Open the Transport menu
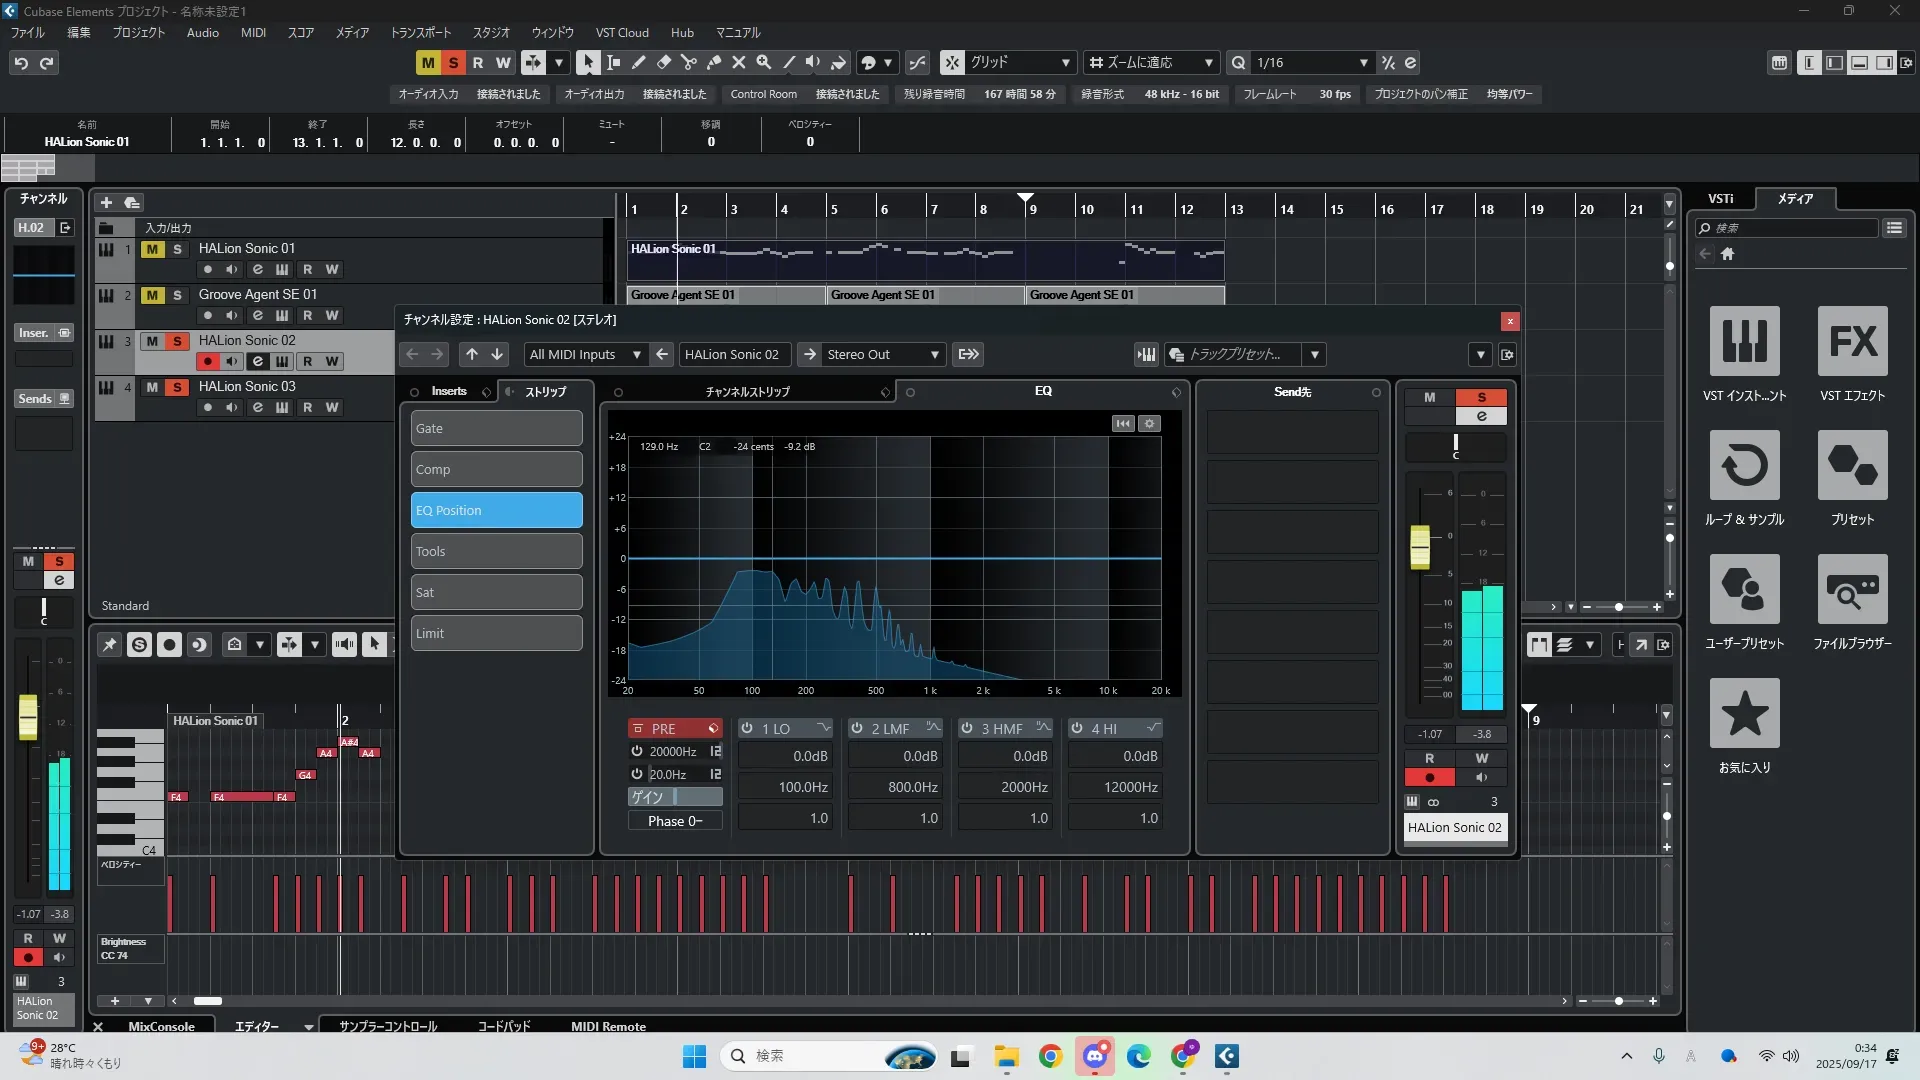Viewport: 1920px width, 1080px height. click(420, 32)
